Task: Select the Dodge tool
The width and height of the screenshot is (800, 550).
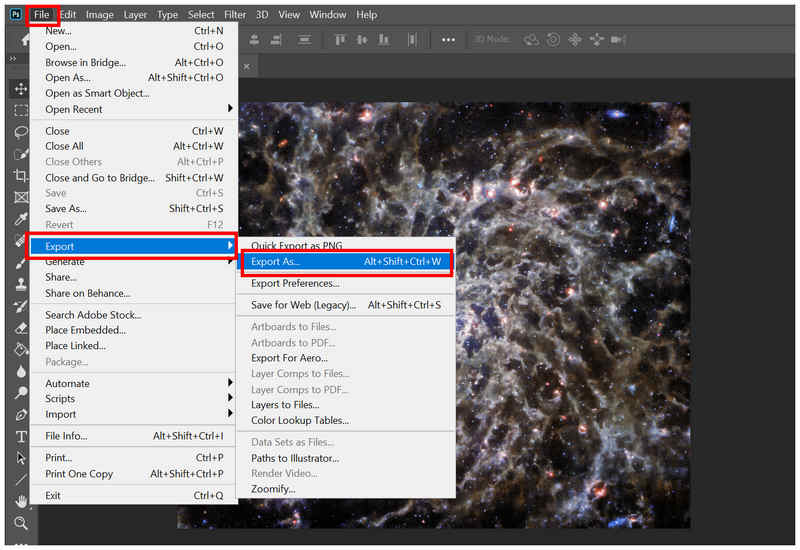Action: [x=20, y=392]
